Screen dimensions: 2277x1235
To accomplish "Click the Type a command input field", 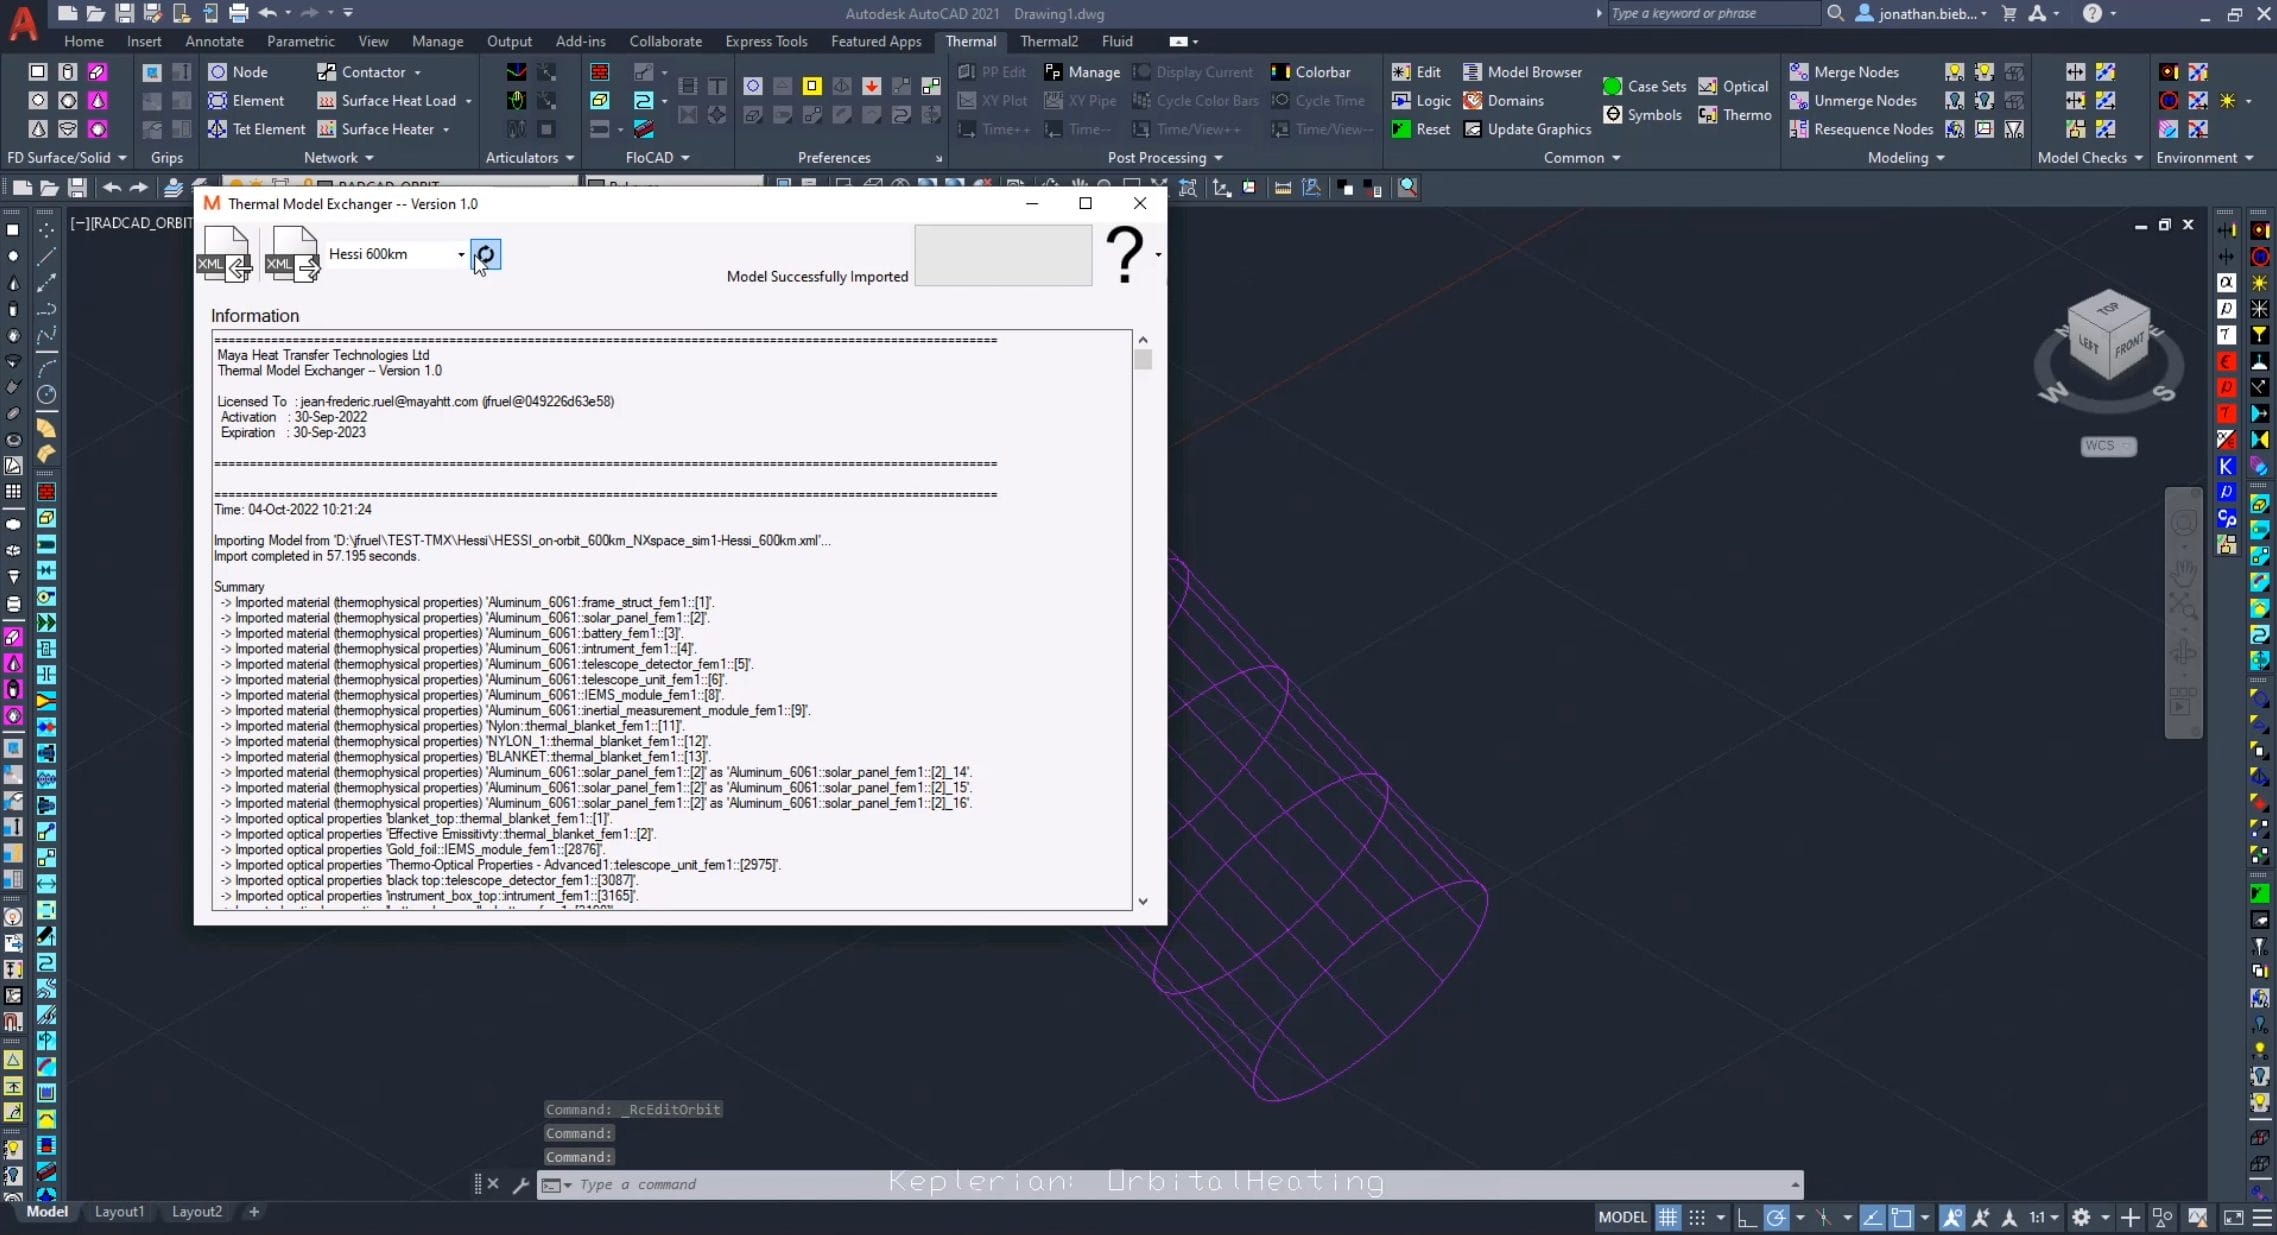I will 700,1184.
